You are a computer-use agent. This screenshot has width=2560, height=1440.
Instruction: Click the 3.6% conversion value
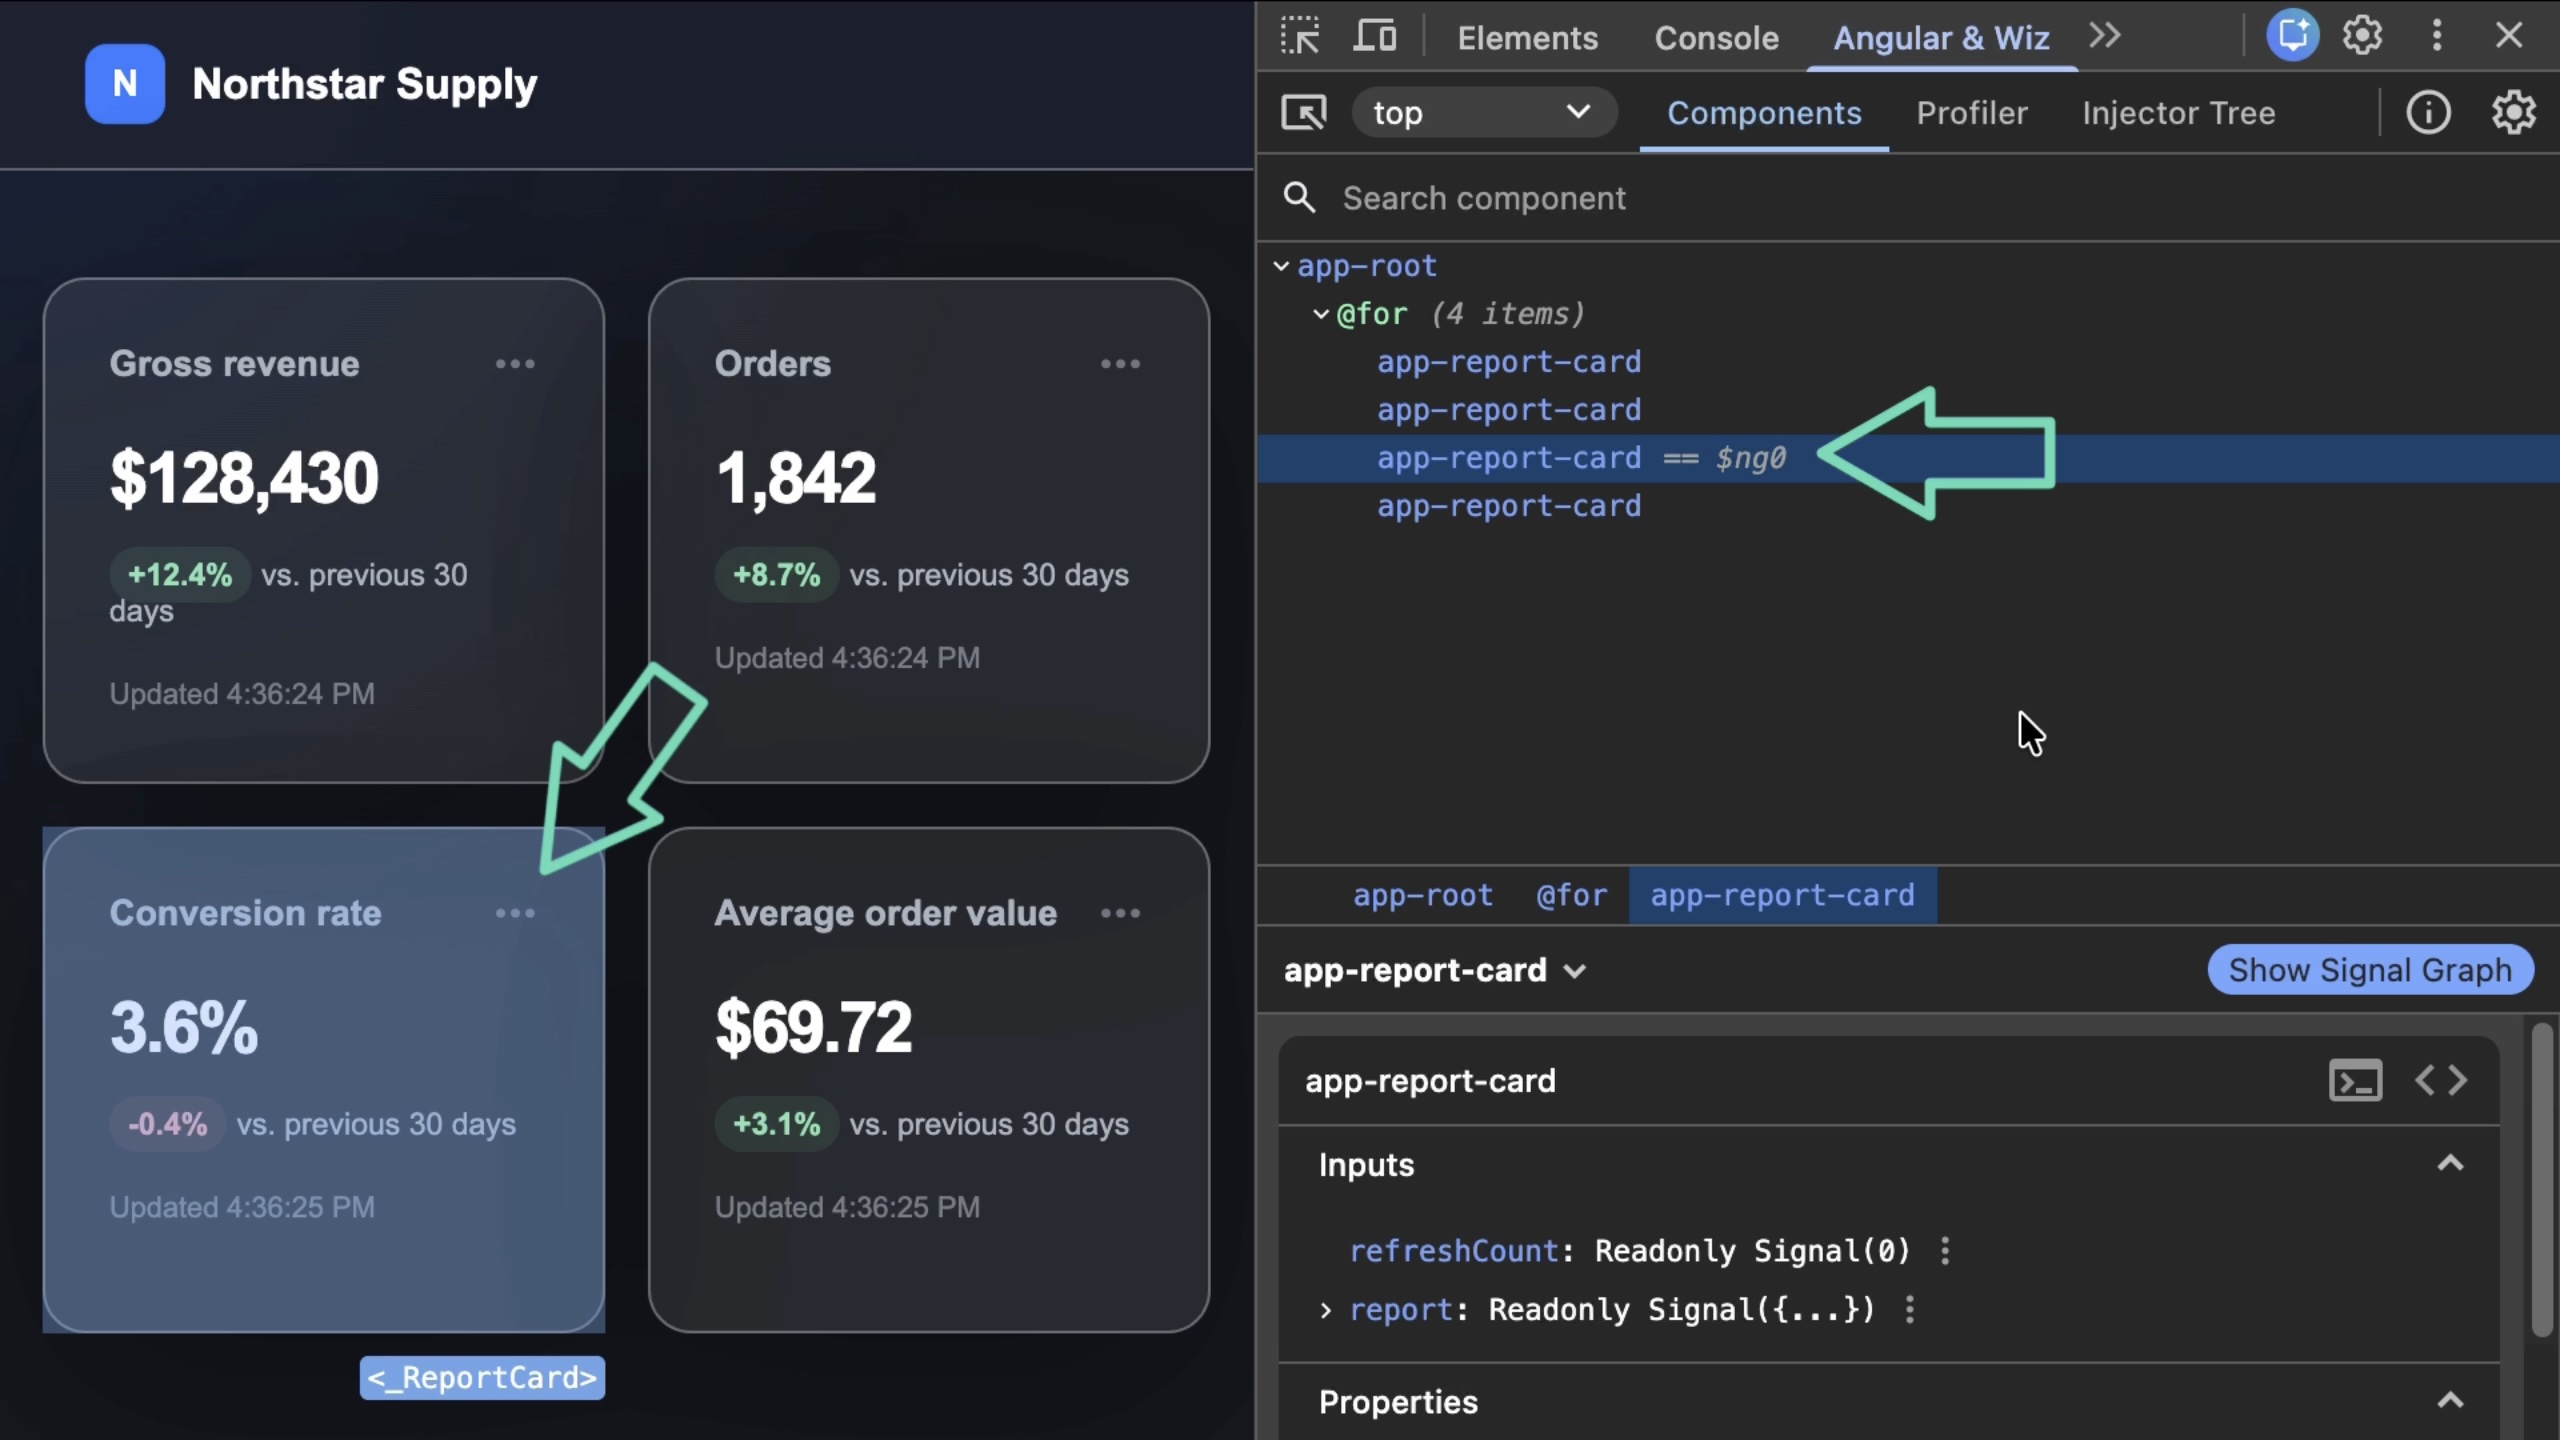click(x=184, y=1028)
